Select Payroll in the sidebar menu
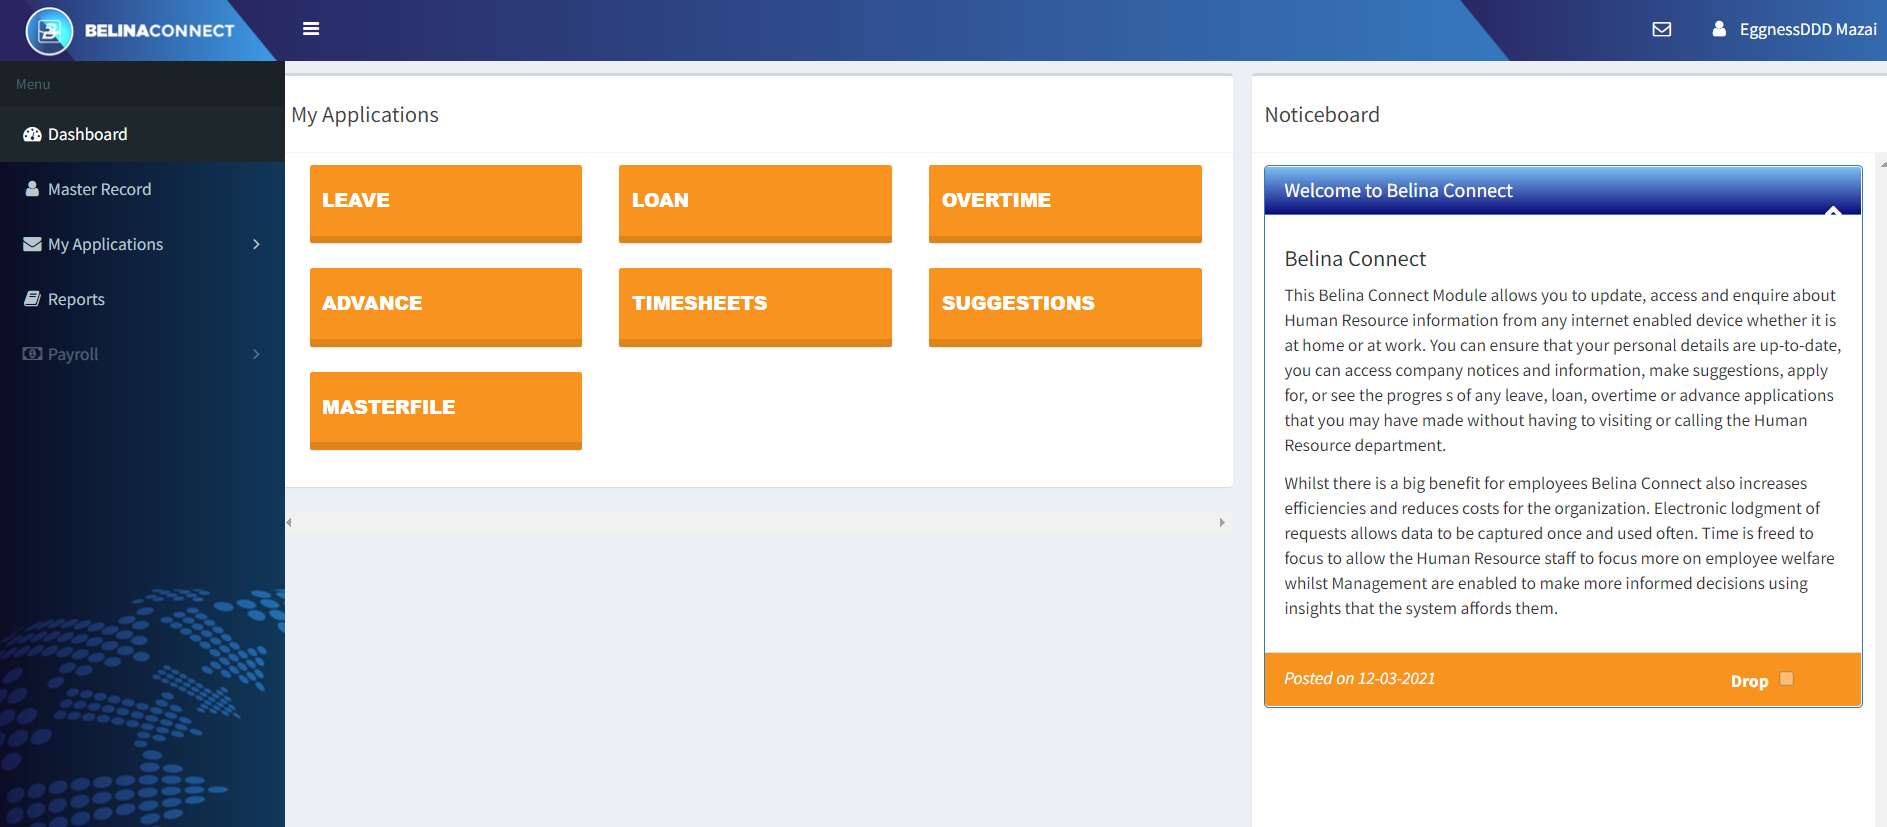Viewport: 1887px width, 827px height. pos(142,354)
